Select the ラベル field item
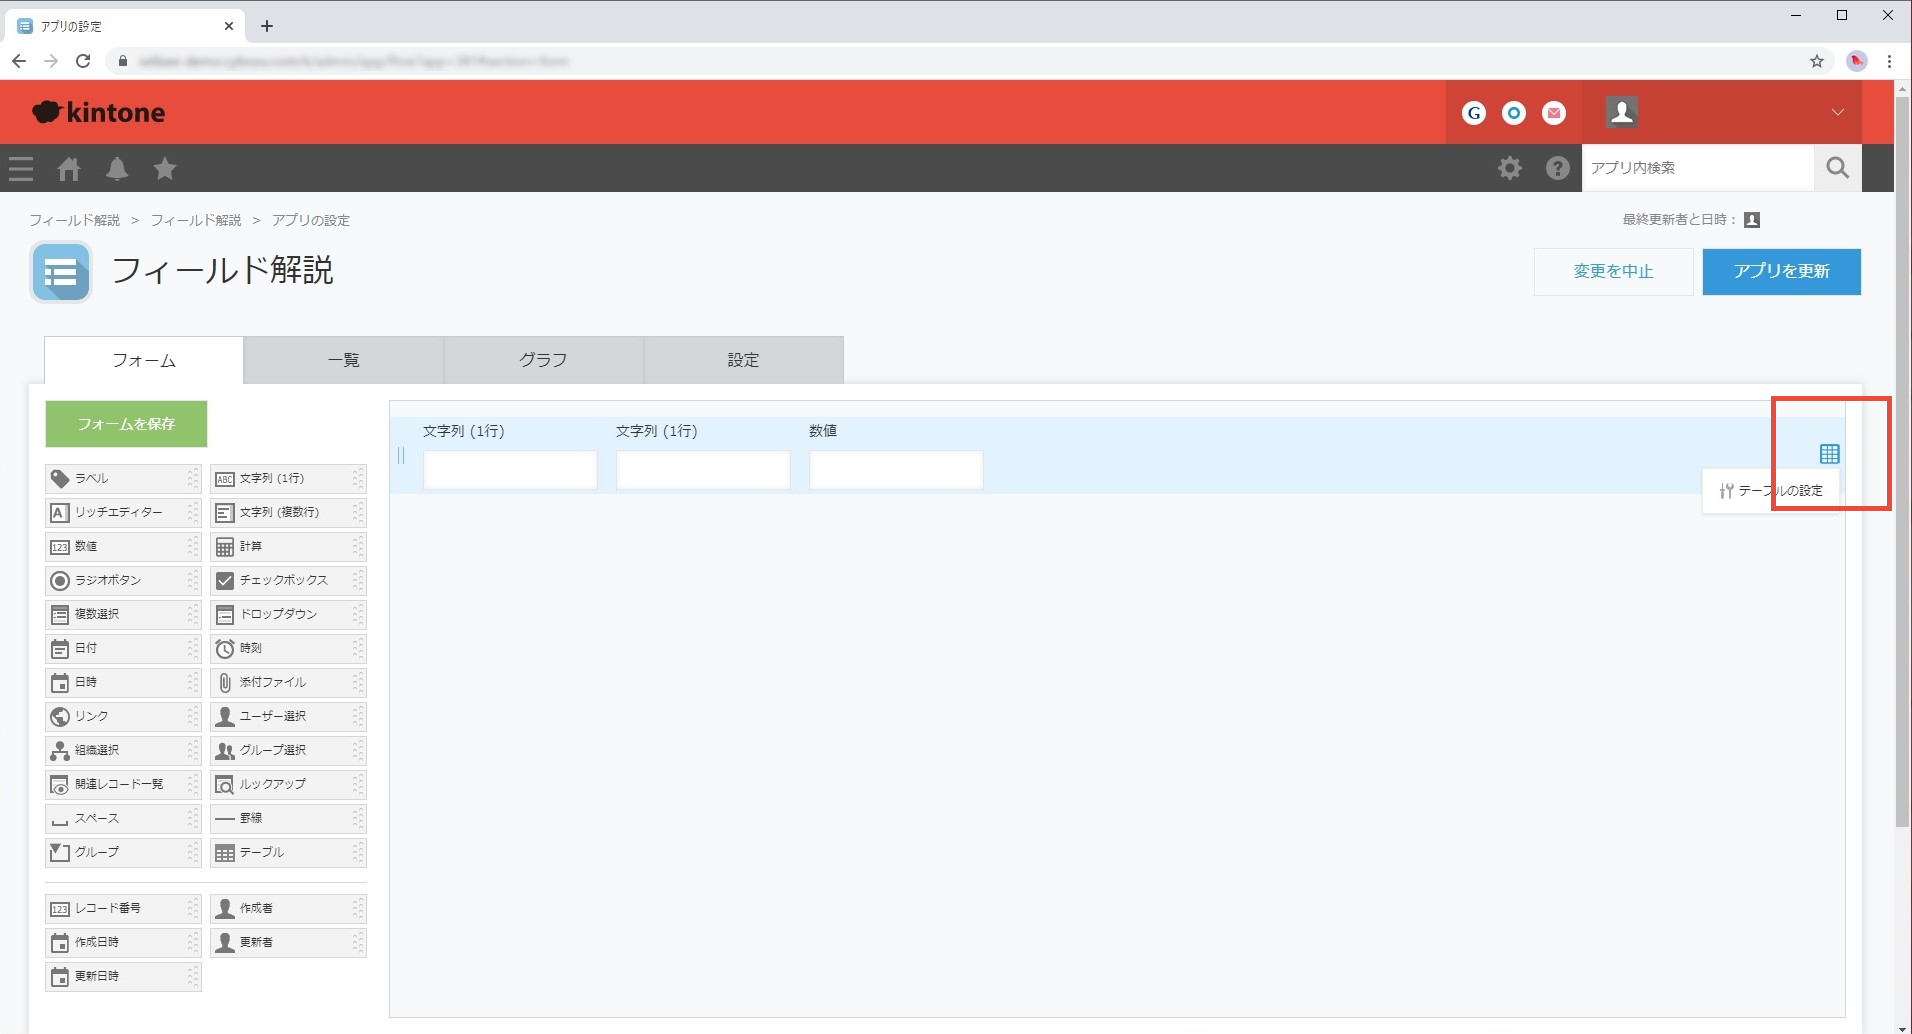 pos(123,479)
